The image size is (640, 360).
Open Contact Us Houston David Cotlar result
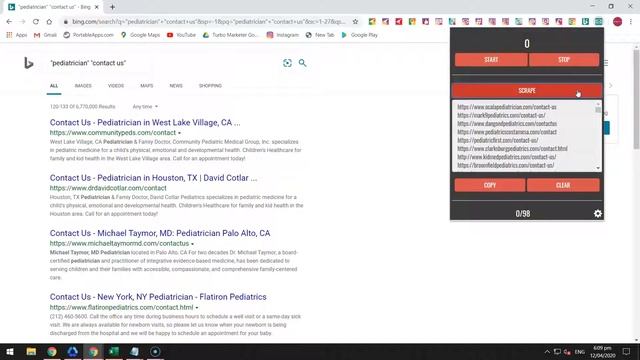pos(153,178)
